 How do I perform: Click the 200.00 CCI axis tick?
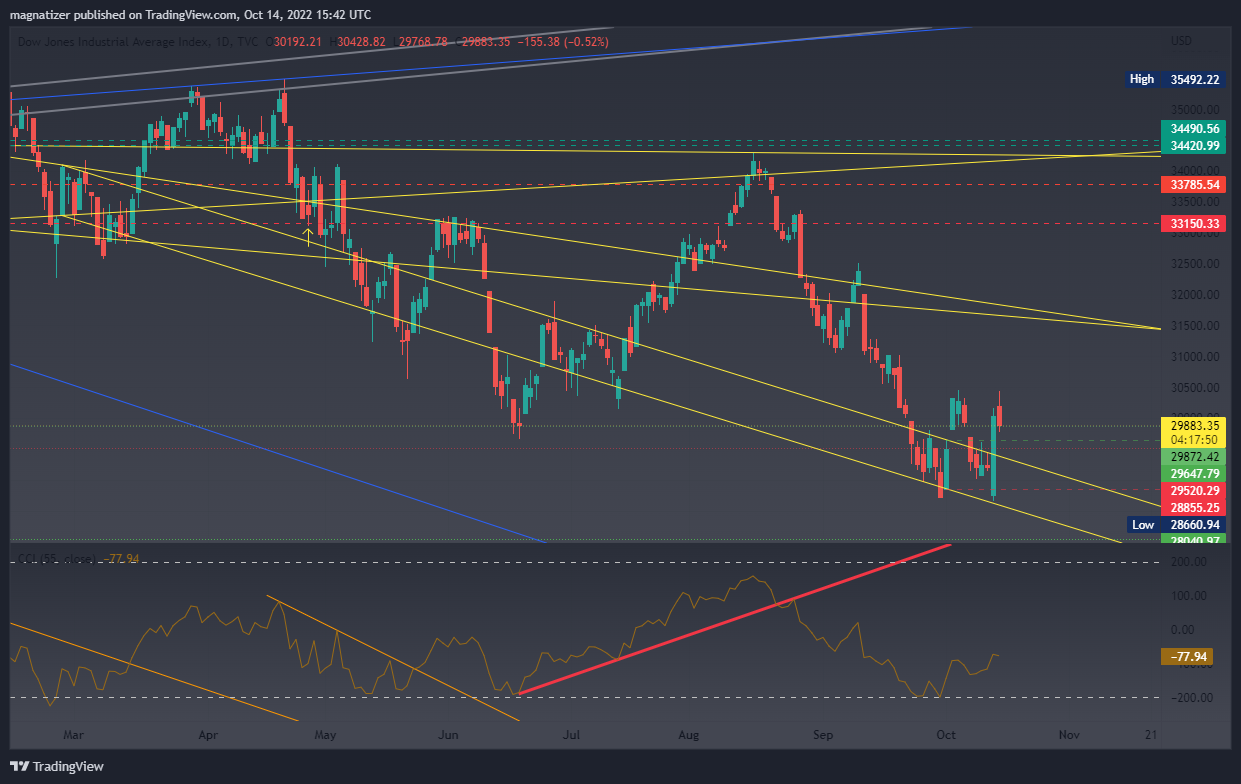(x=1190, y=563)
